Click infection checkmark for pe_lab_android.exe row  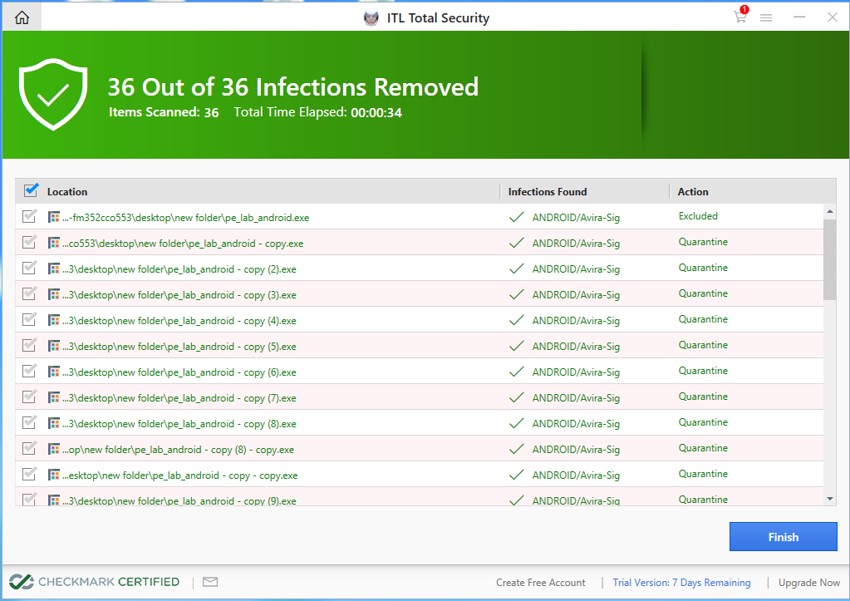517,217
